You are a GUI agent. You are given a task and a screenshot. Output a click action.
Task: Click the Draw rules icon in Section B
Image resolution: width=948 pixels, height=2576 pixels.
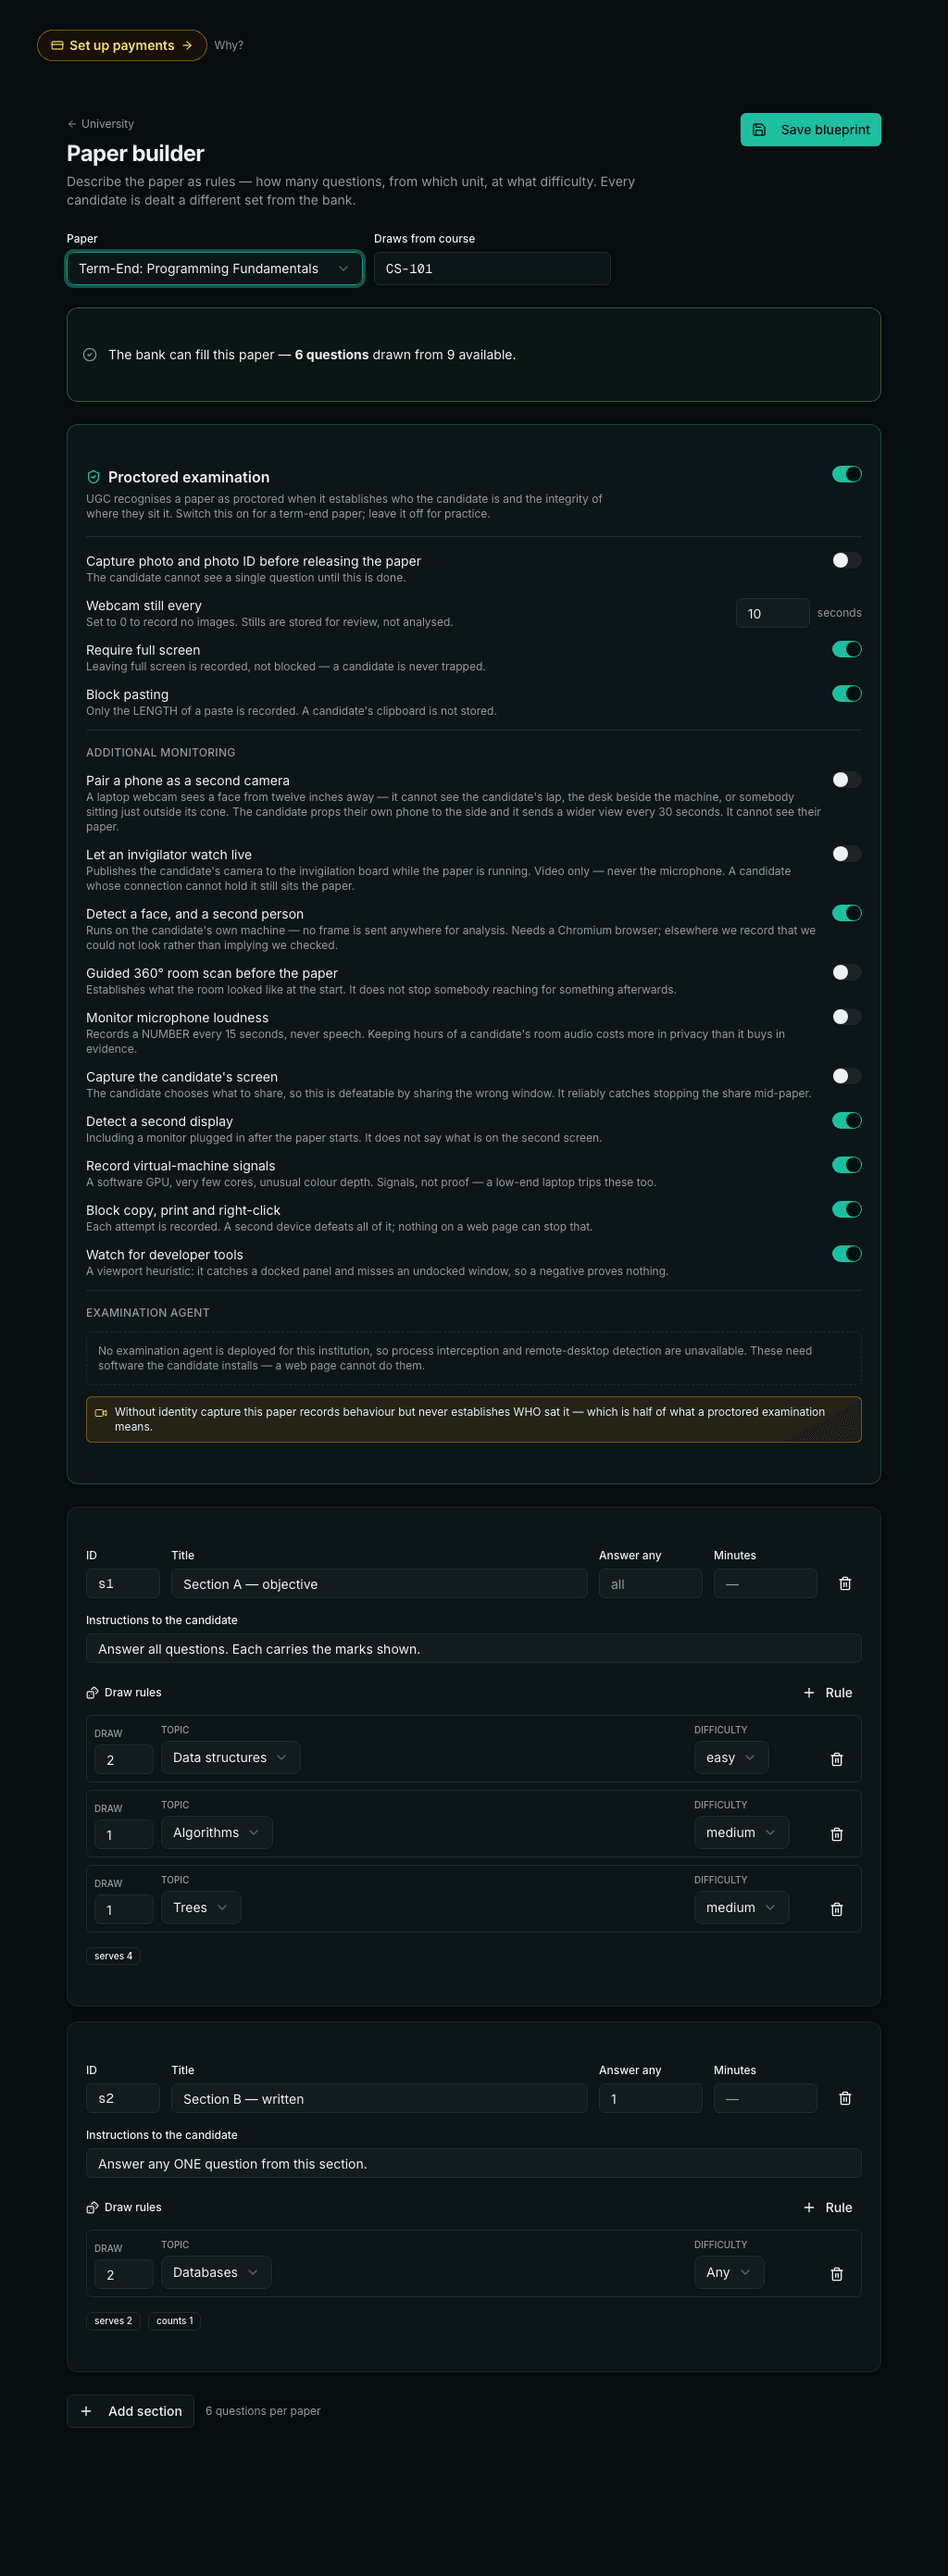click(92, 2208)
